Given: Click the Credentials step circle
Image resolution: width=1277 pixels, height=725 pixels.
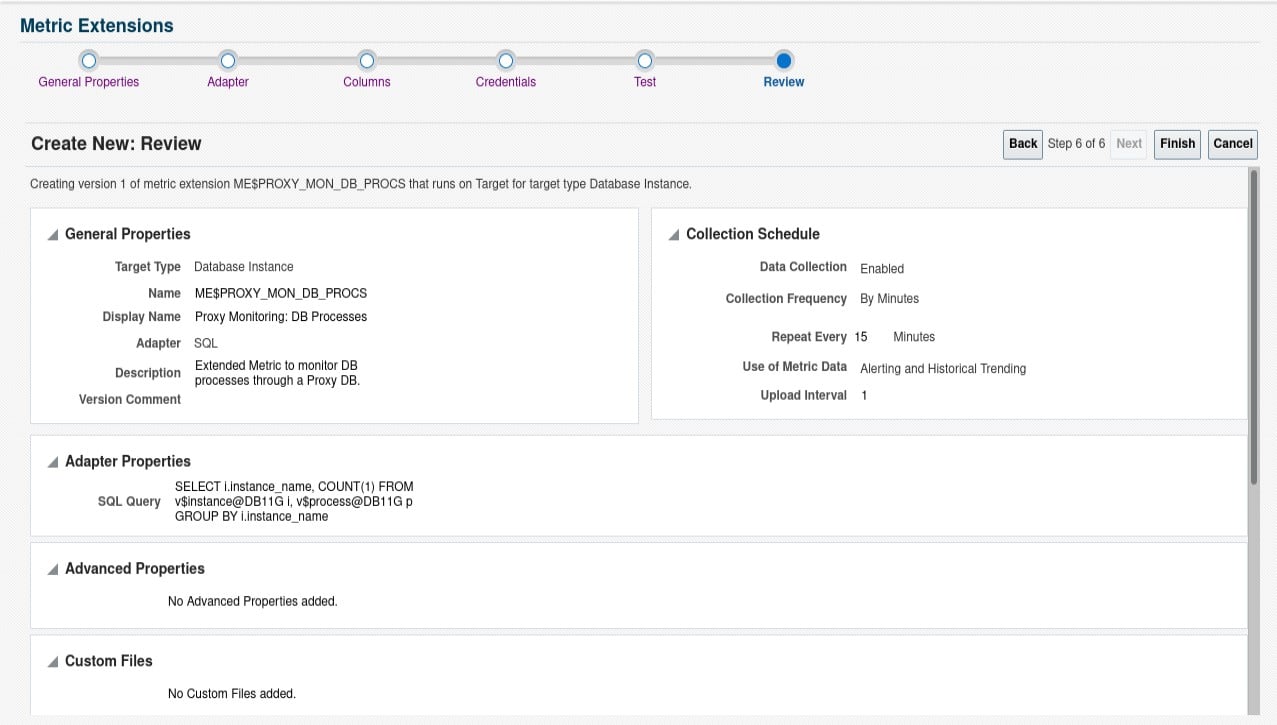Looking at the screenshot, I should pyautogui.click(x=505, y=59).
